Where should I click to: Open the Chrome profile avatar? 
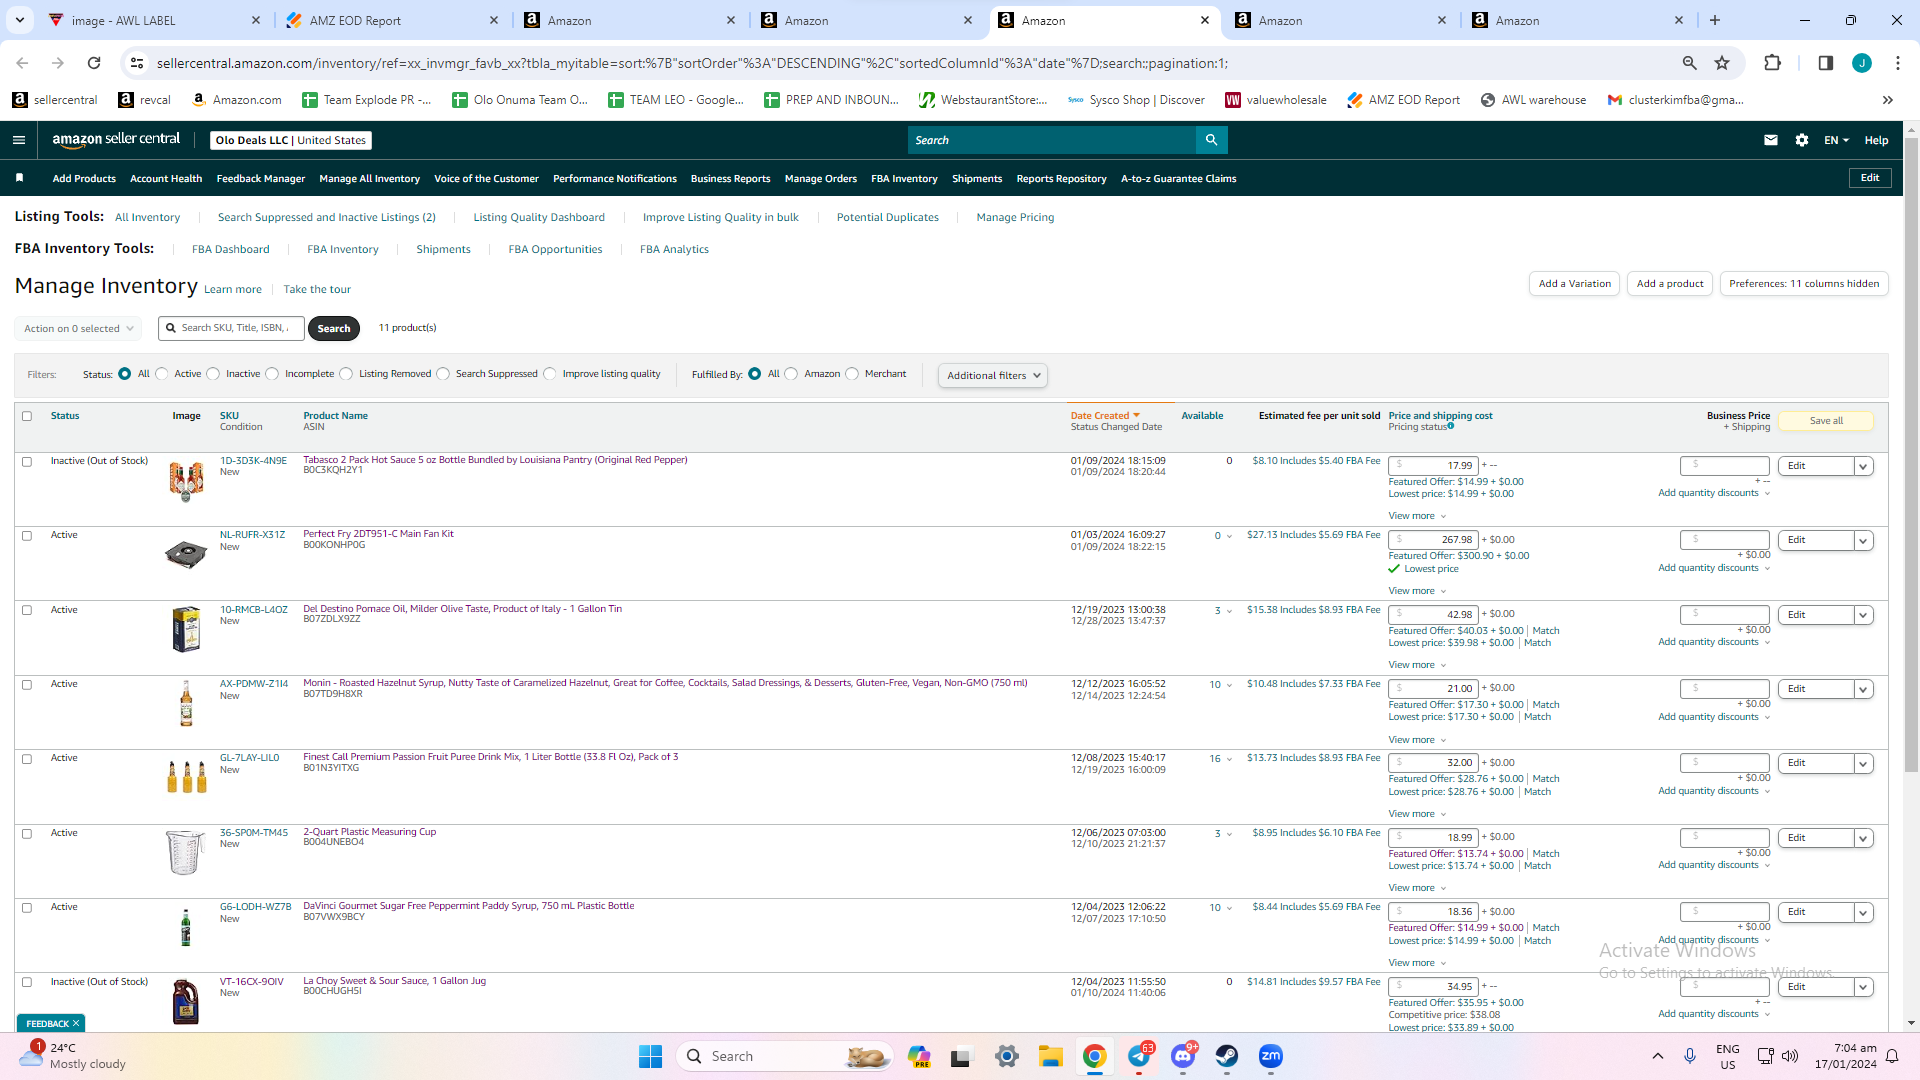1861,63
